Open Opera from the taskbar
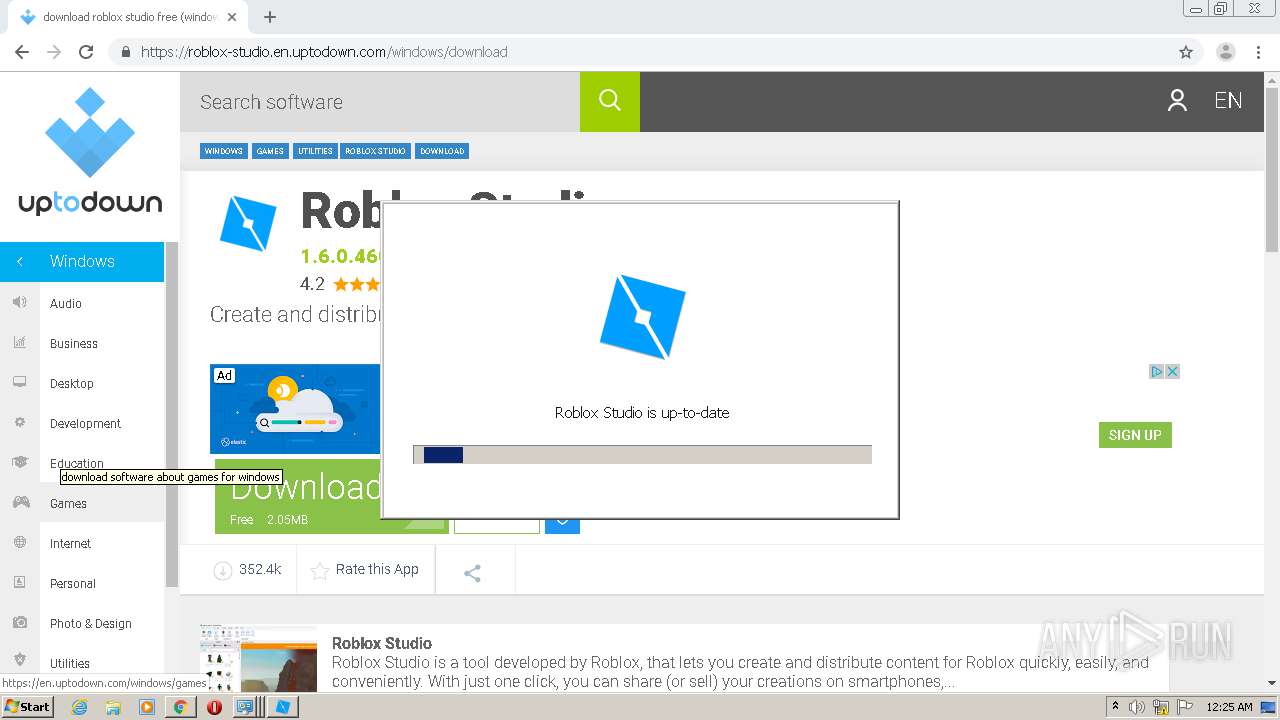The image size is (1280, 720). [x=214, y=707]
